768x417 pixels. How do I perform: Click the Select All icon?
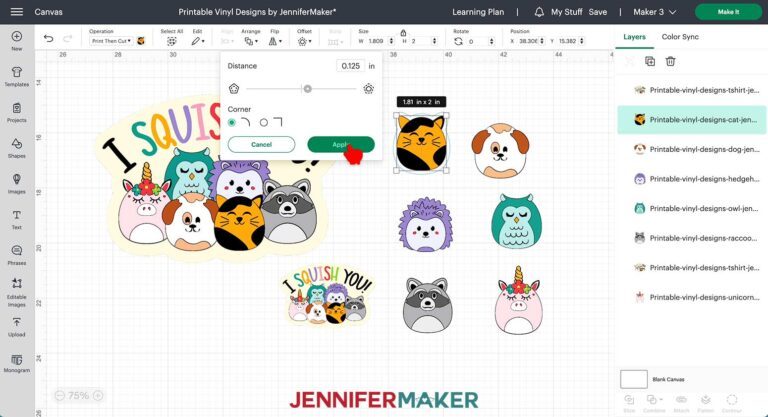171,42
